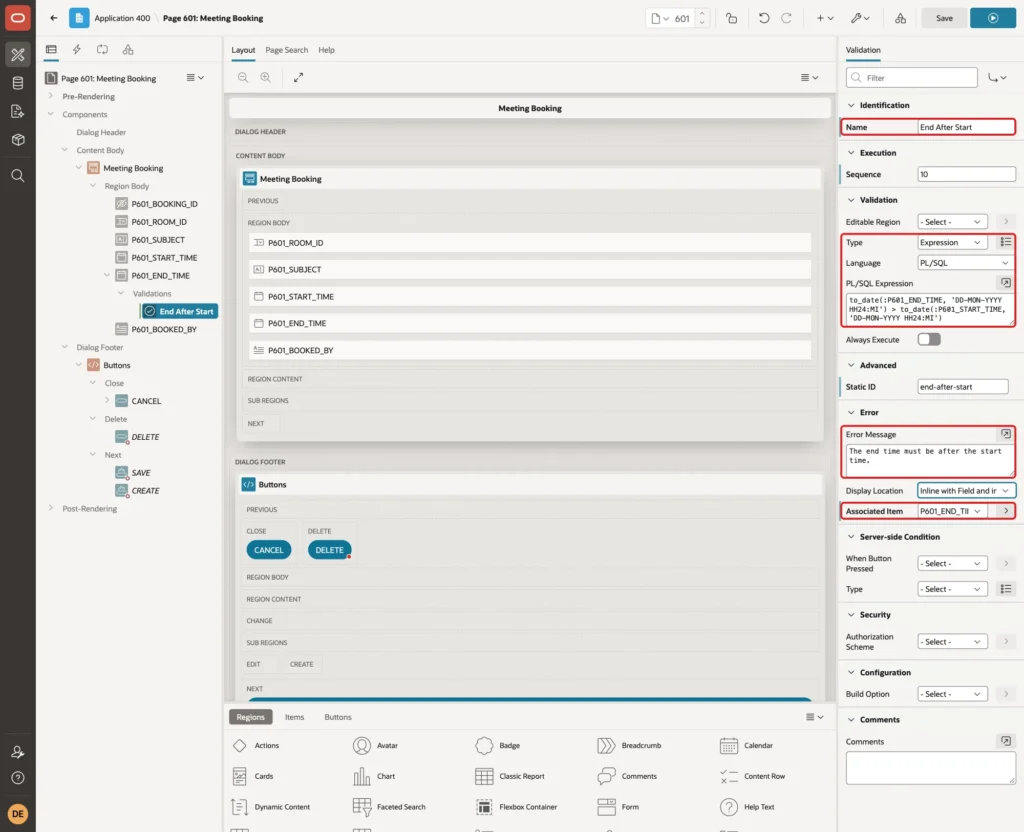1024x832 pixels.
Task: Click the Comments text area
Action: (930, 767)
